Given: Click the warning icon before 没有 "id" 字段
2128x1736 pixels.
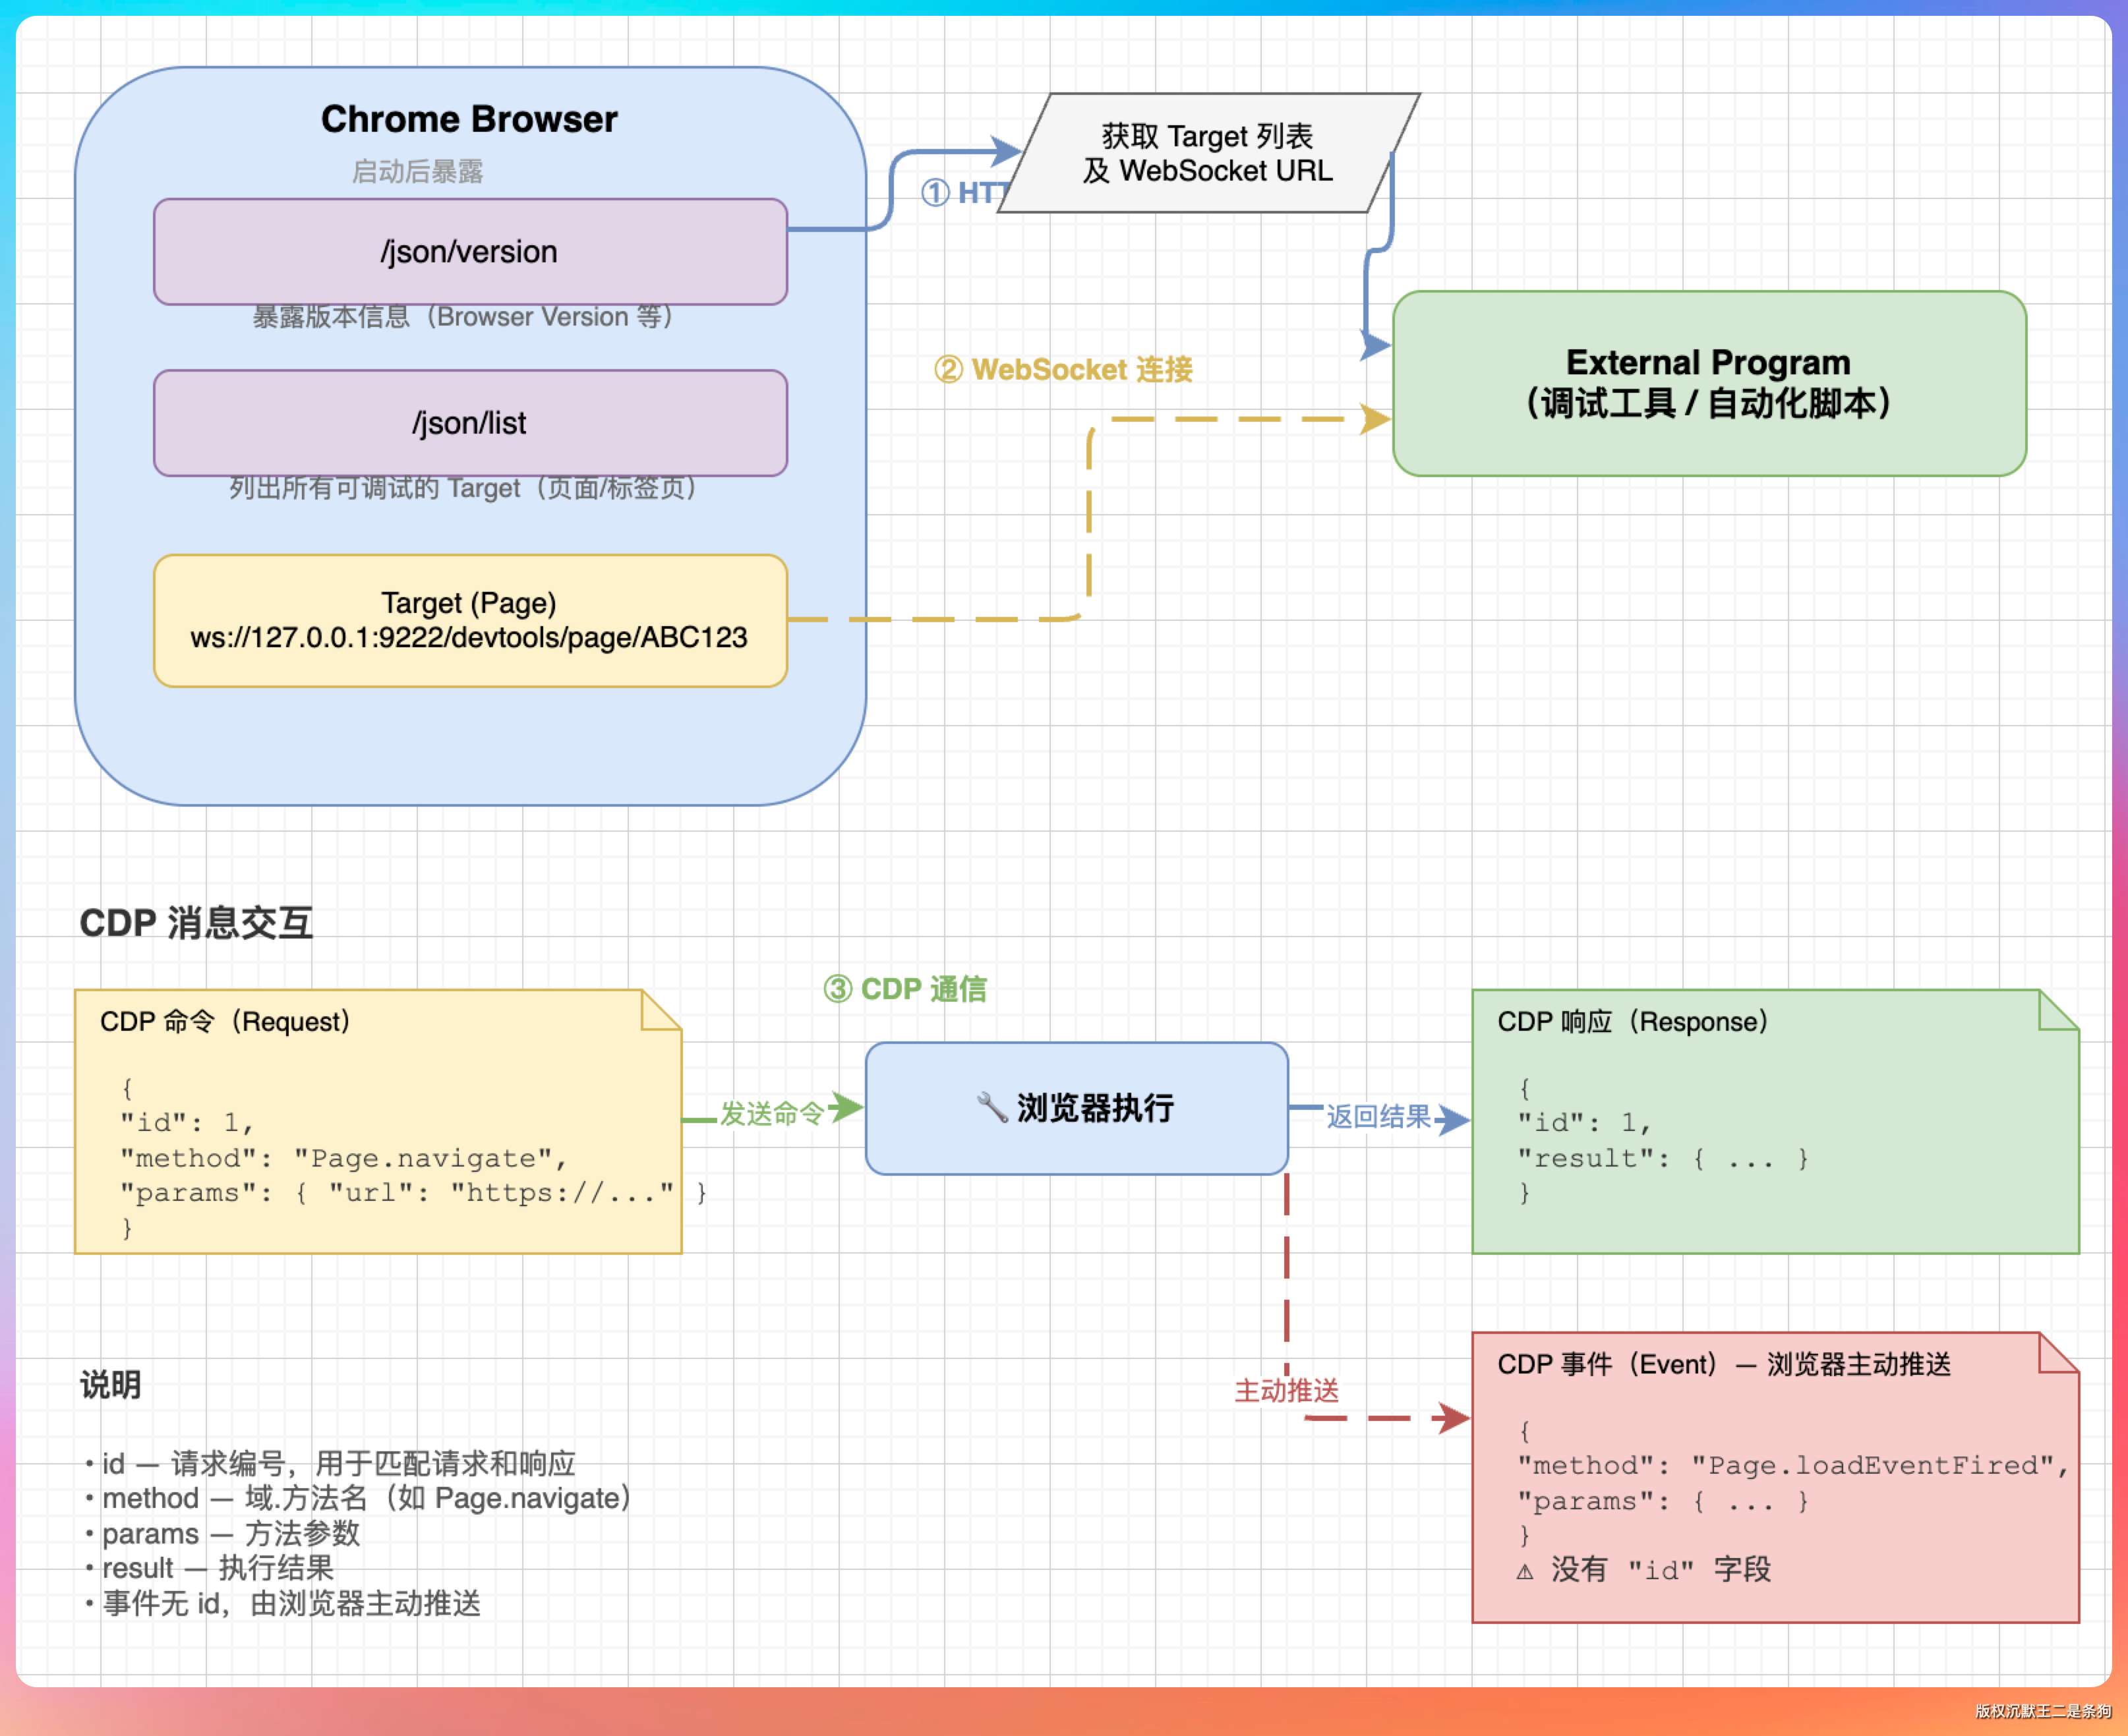Looking at the screenshot, I should tap(1525, 1571).
